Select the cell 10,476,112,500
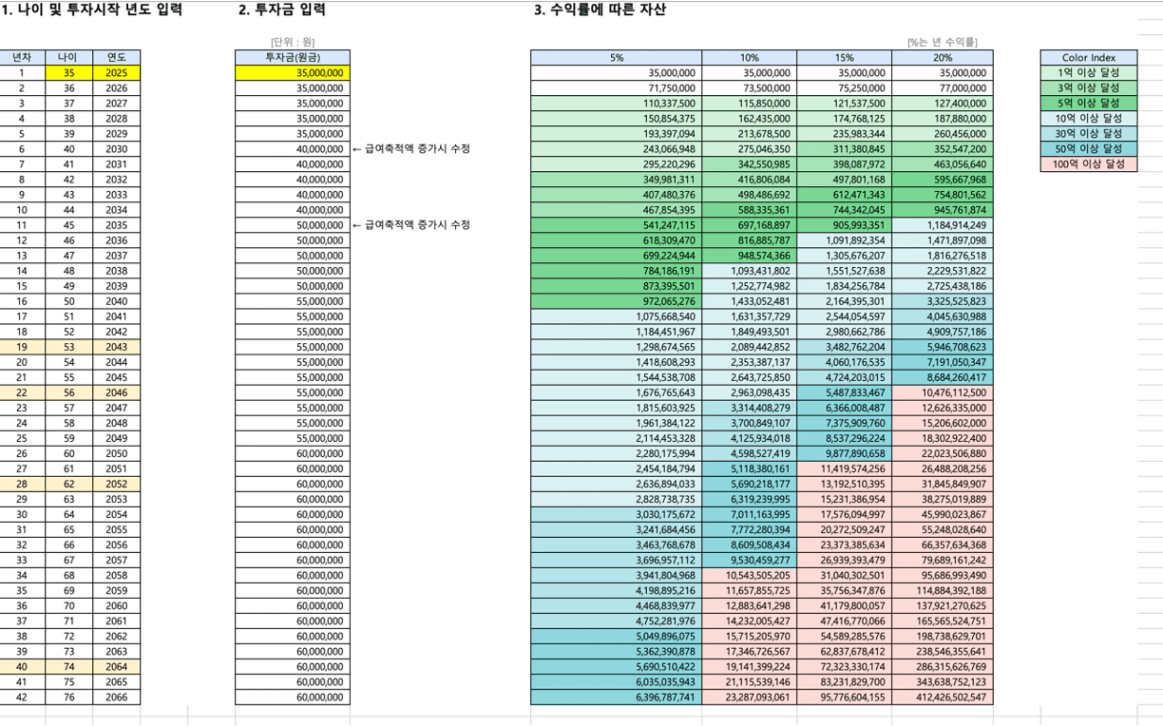1163x726 pixels. (x=942, y=392)
